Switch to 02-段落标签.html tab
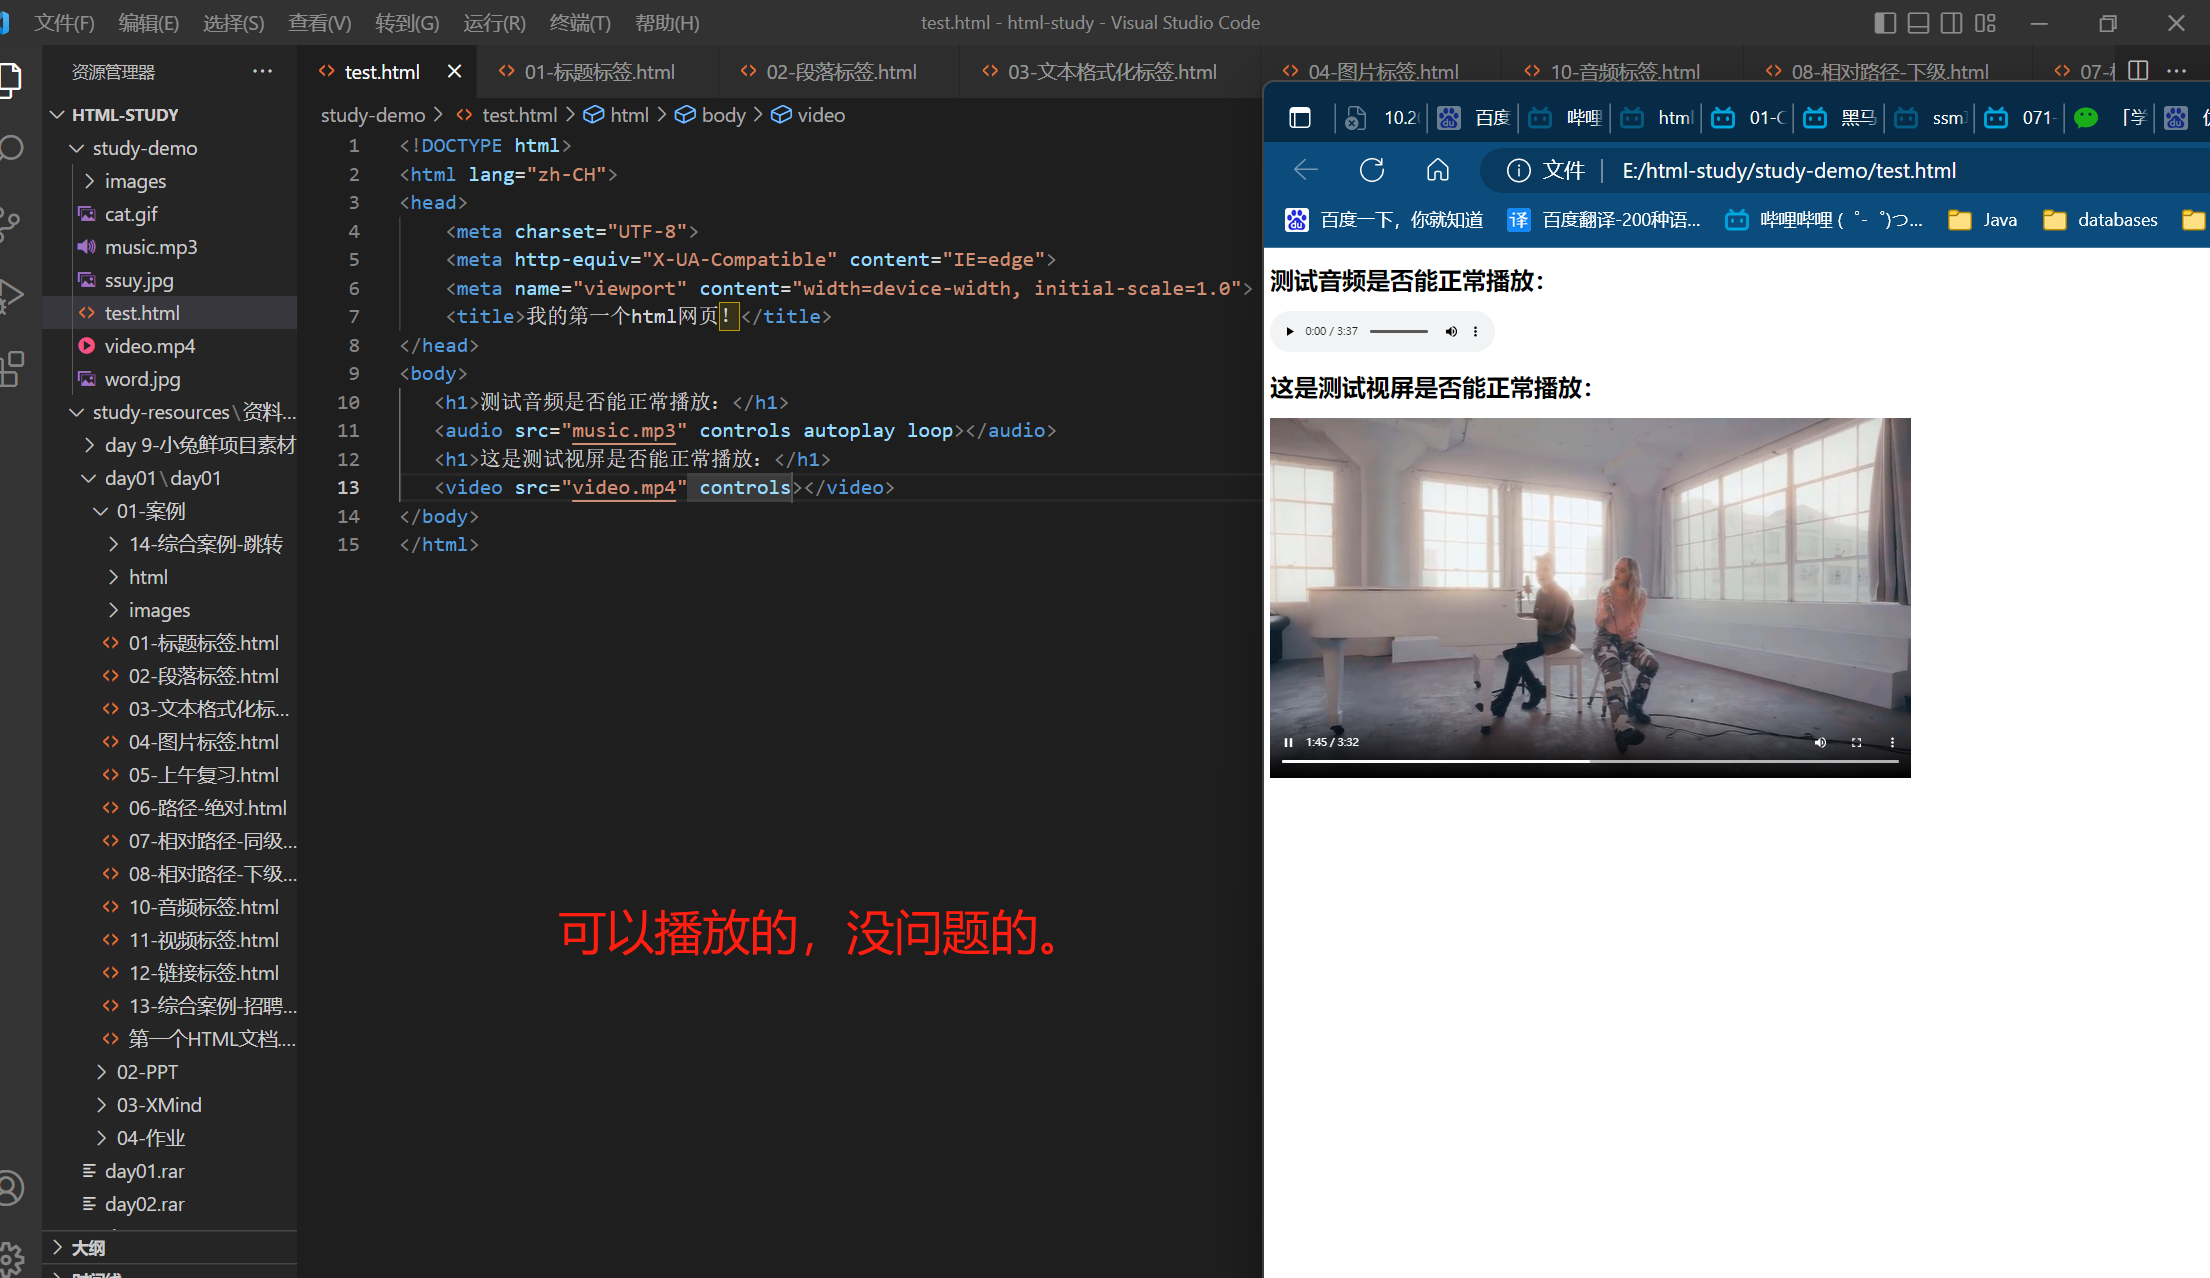Screen dimensions: 2210x1278 tap(840, 72)
